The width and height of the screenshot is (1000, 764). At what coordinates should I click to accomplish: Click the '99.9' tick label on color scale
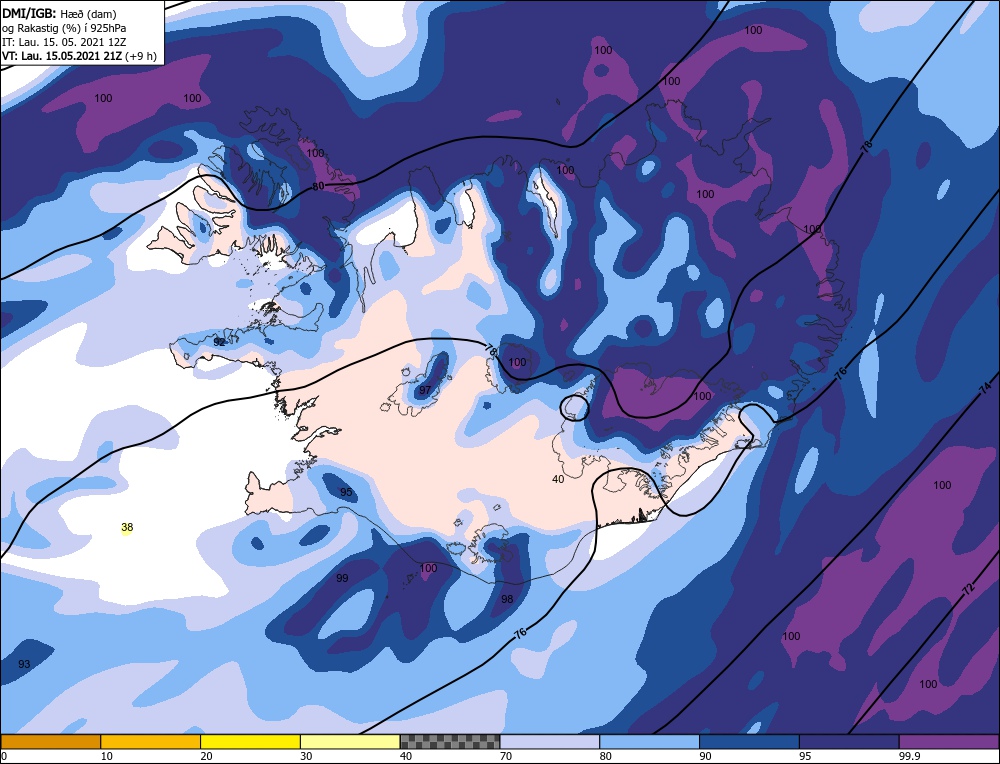pyautogui.click(x=908, y=756)
